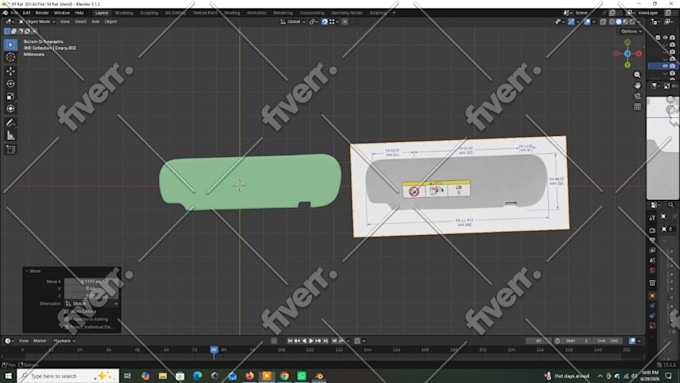Screen dimensions: 680x383
Task: Toggle snapping magnet in the header
Action: click(324, 21)
